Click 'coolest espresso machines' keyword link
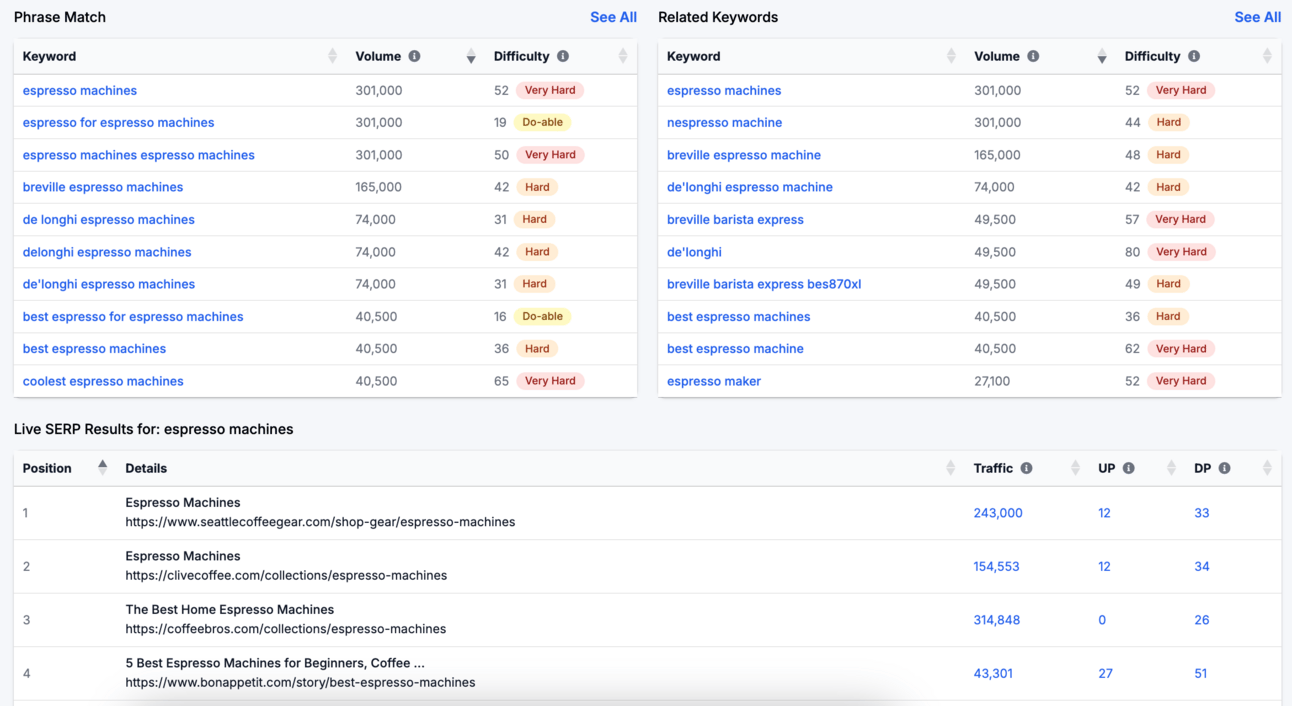The image size is (1292, 706). coord(103,381)
